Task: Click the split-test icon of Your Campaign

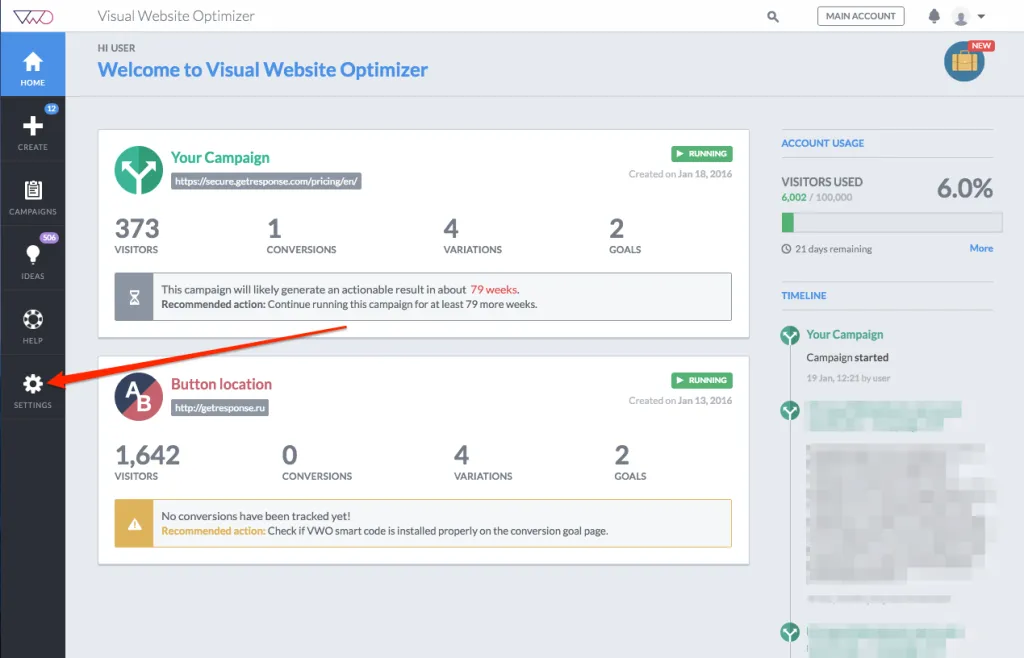Action: (x=138, y=170)
